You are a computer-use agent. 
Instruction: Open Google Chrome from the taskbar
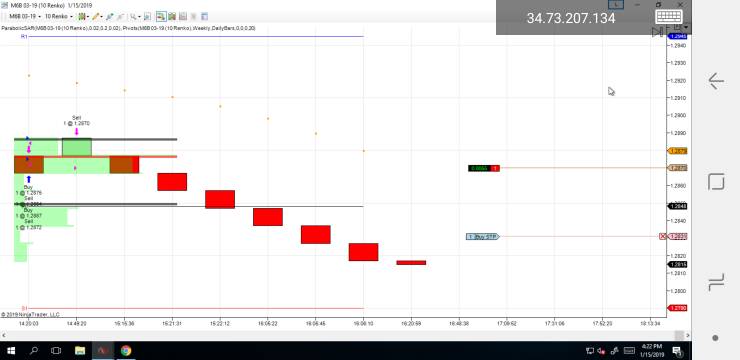pyautogui.click(x=126, y=351)
